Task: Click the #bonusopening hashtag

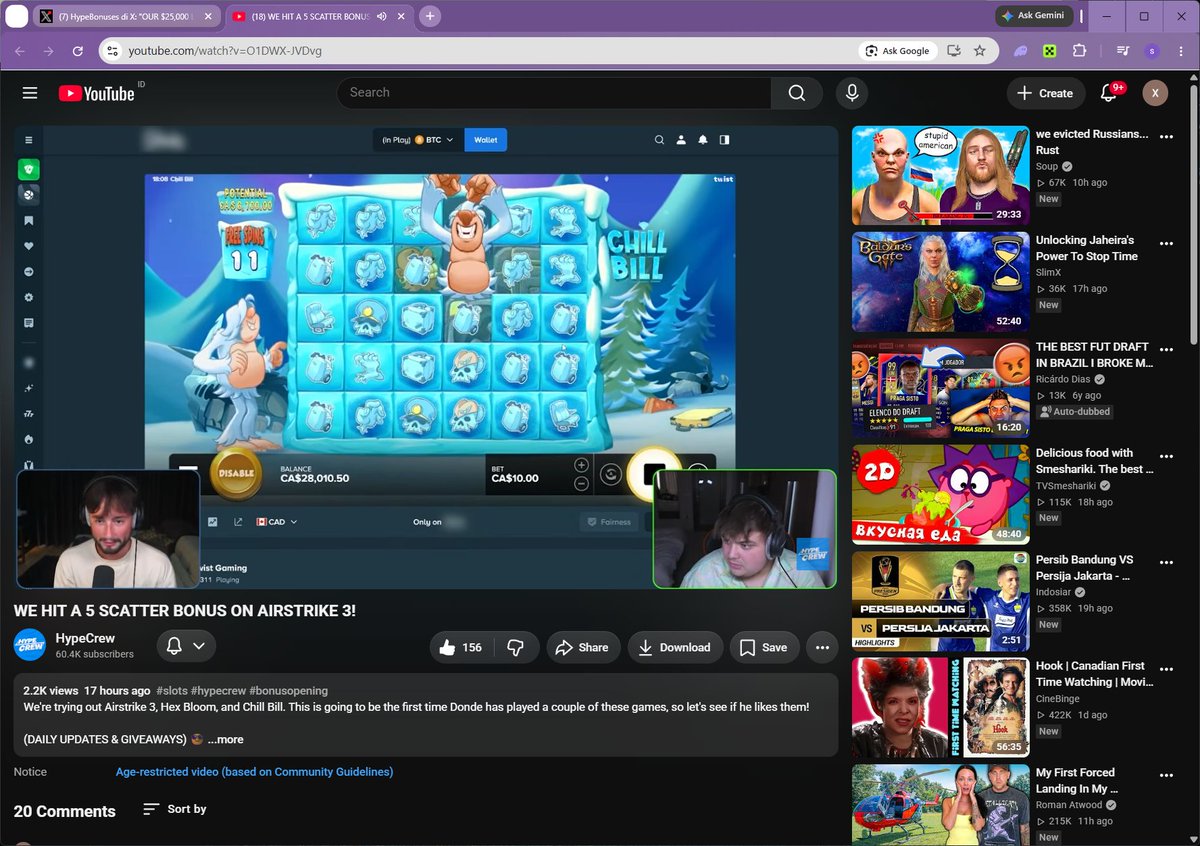Action: [288, 690]
